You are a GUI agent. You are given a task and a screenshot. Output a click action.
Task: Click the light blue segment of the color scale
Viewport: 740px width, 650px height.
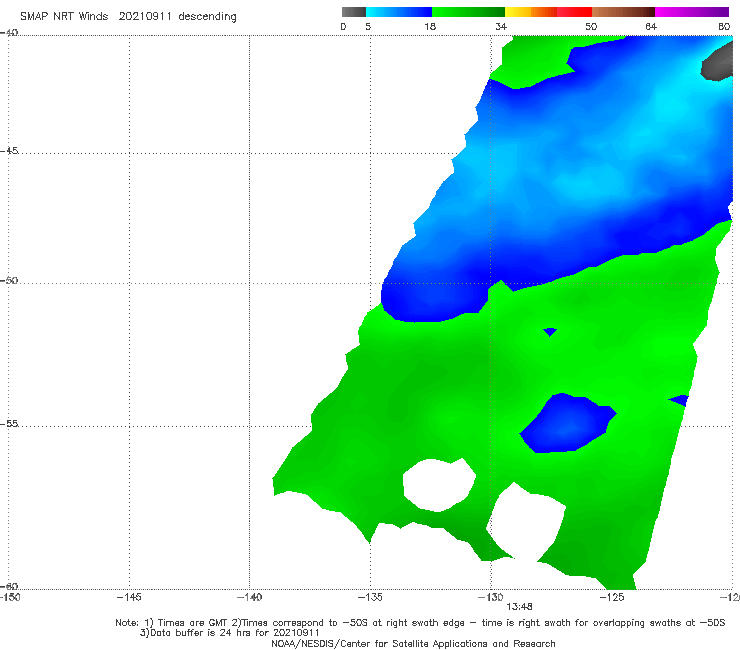[x=399, y=12]
